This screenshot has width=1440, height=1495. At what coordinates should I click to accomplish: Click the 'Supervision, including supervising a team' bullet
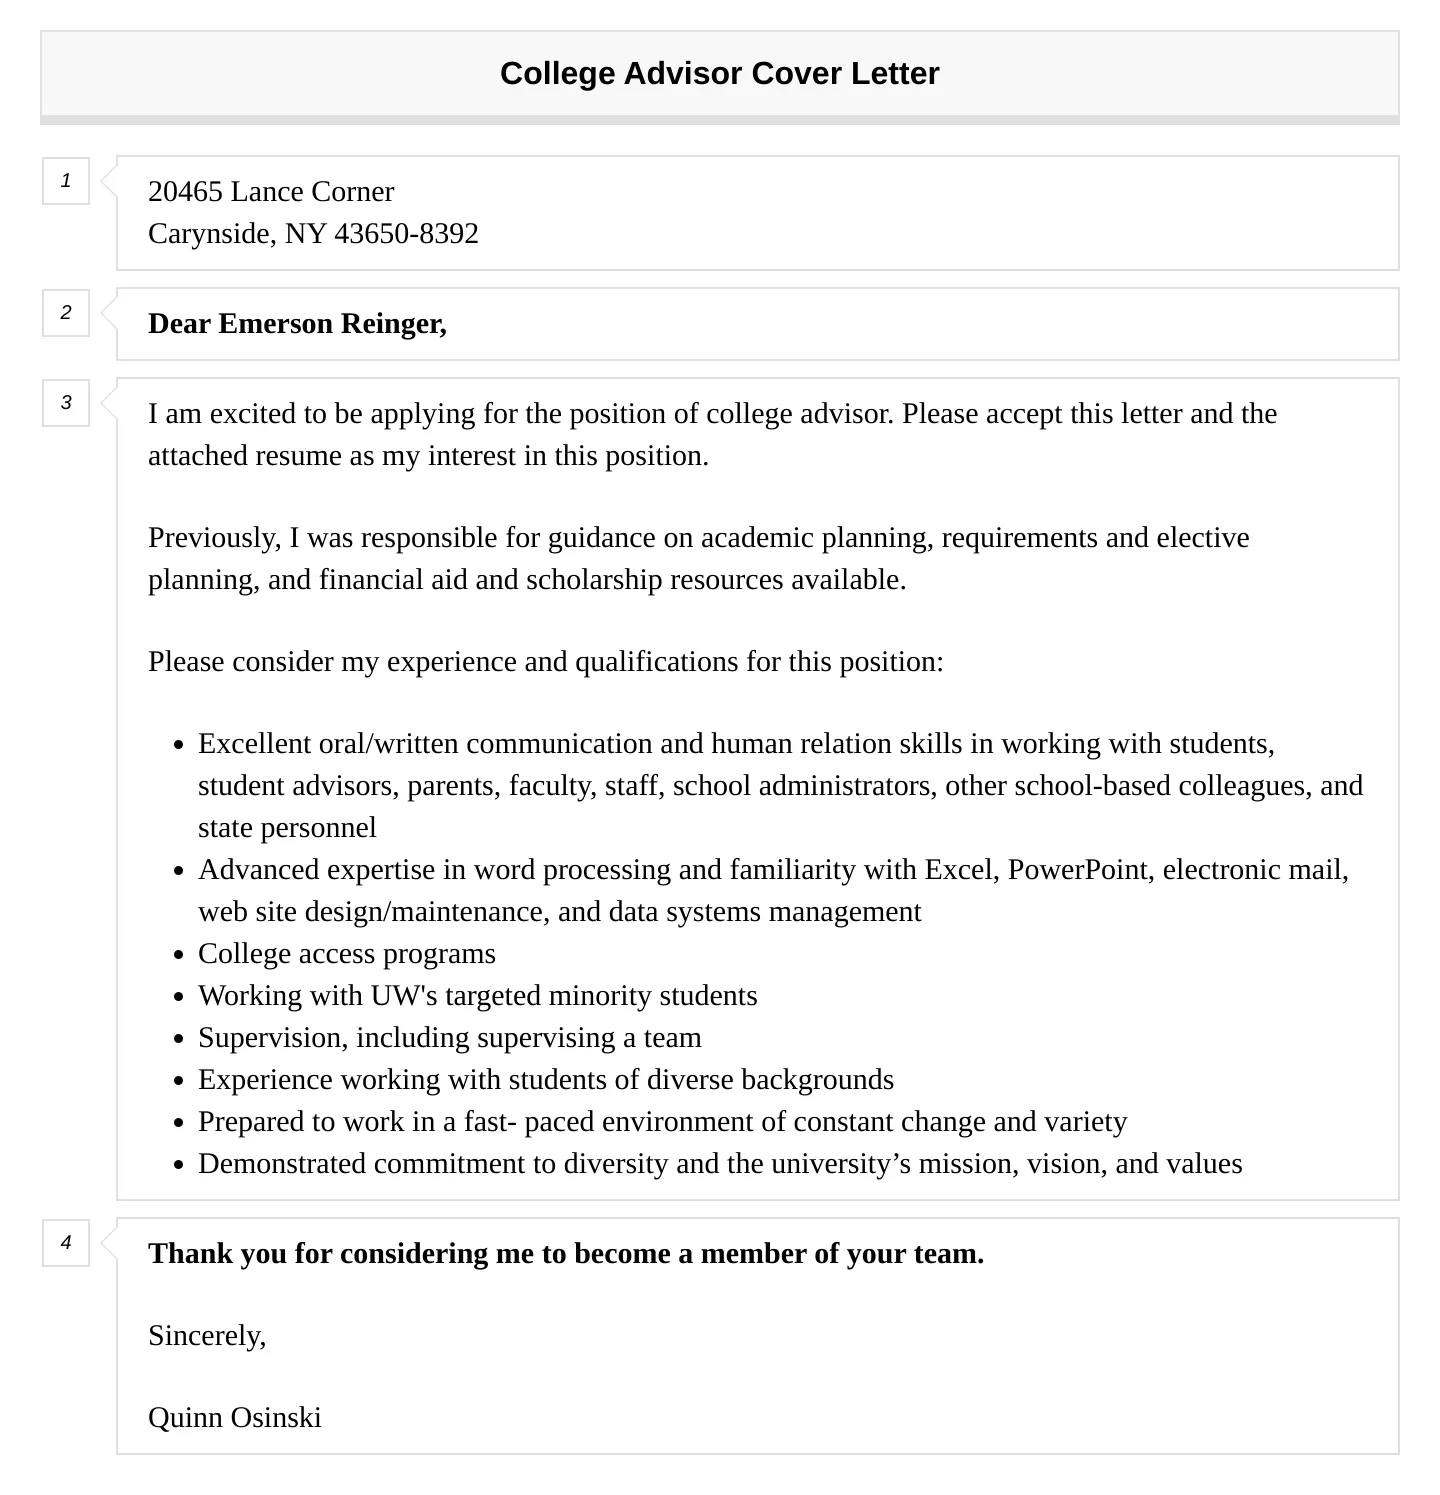point(449,1038)
